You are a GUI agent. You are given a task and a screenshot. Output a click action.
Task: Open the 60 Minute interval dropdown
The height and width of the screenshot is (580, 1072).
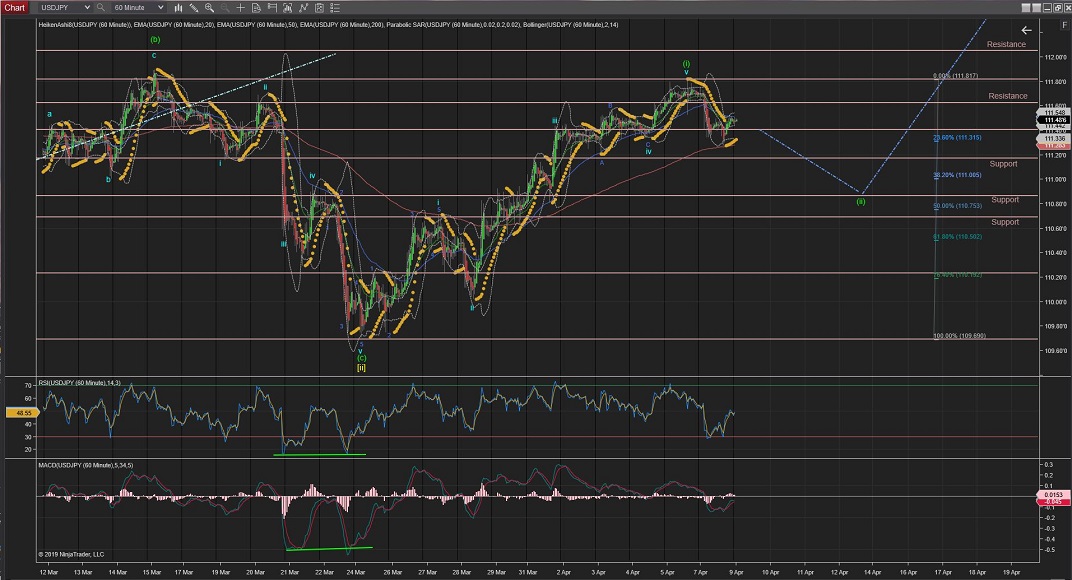(138, 7)
